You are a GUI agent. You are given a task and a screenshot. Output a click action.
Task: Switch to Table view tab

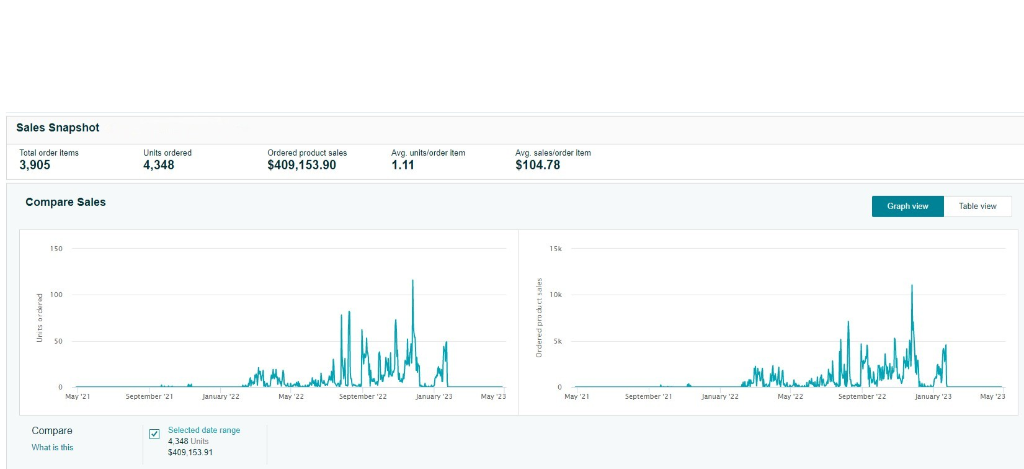977,206
